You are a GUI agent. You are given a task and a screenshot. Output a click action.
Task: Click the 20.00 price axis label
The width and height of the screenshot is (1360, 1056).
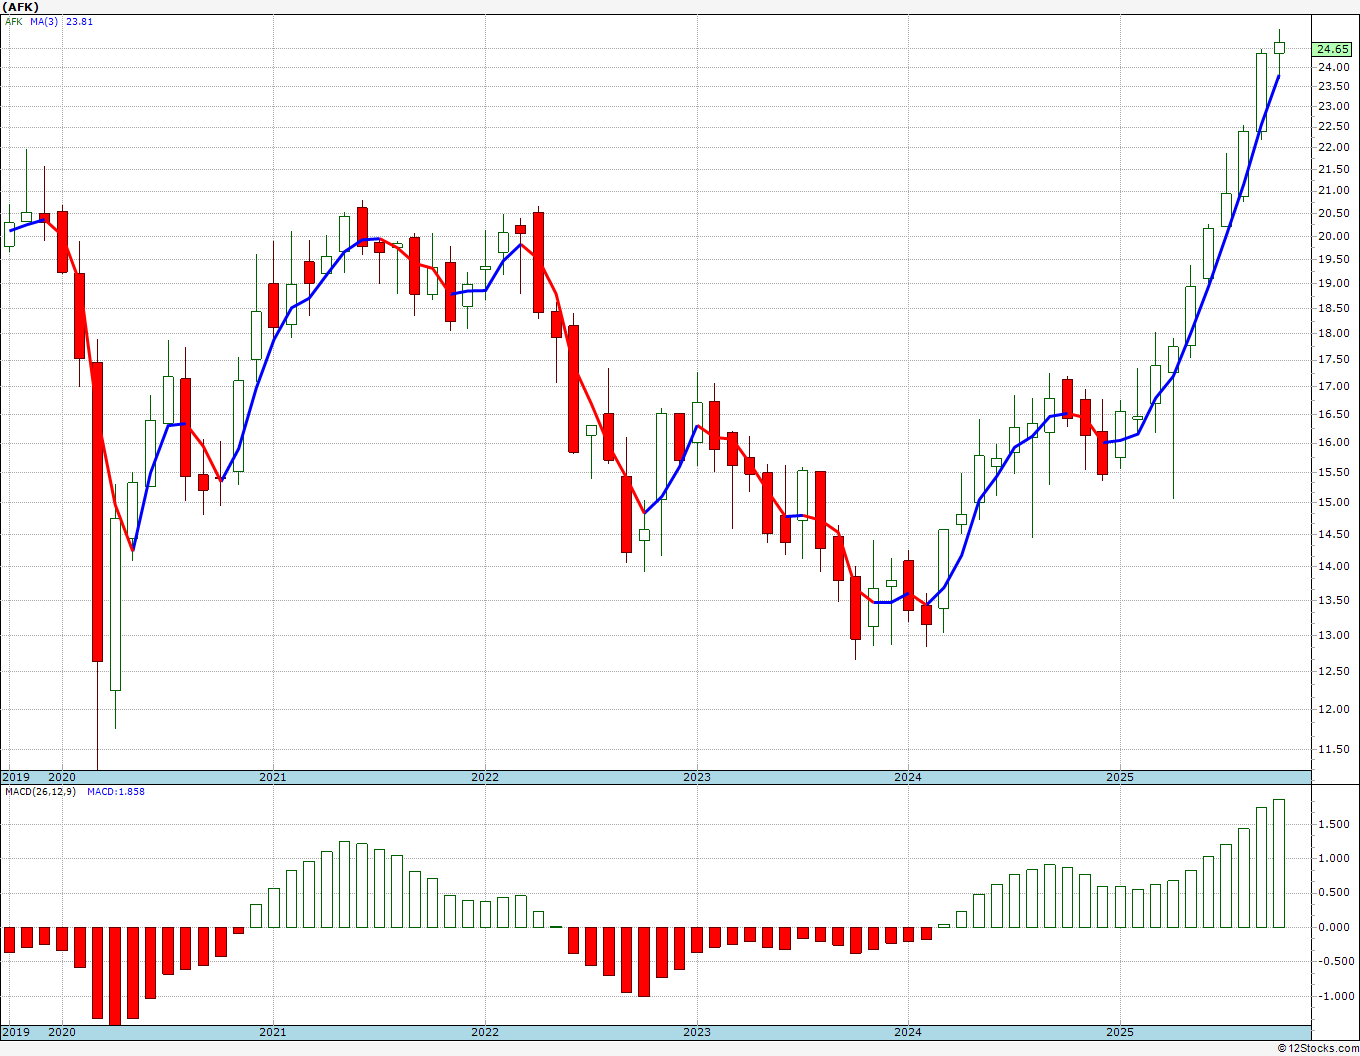tap(1333, 237)
